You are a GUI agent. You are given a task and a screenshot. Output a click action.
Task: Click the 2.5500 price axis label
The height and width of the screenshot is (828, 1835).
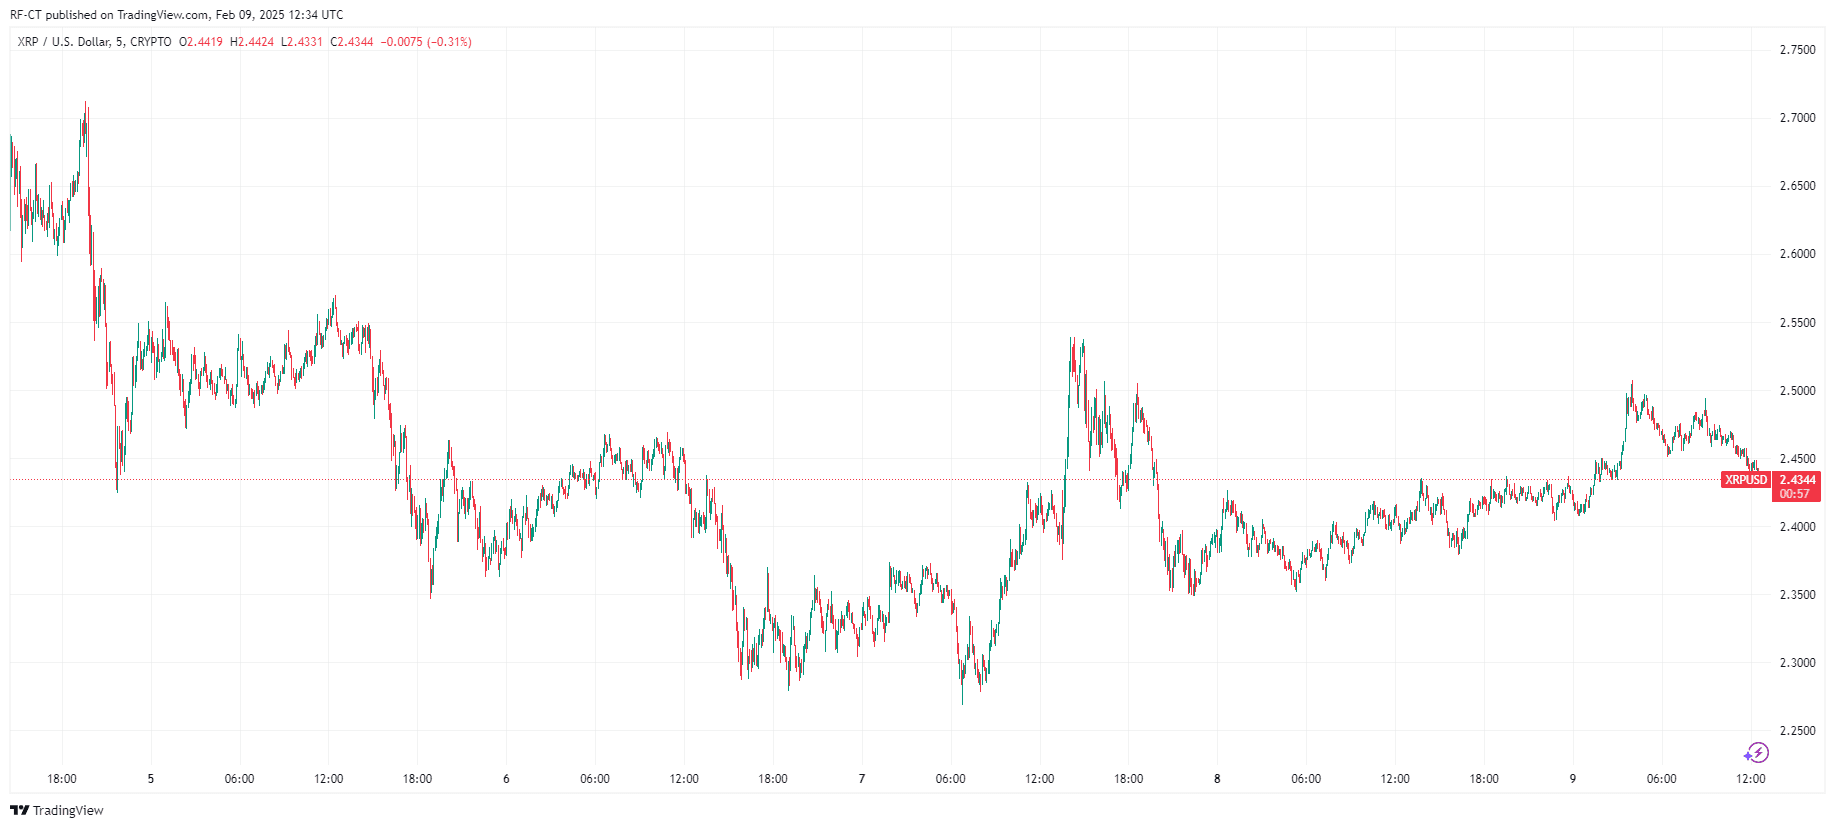[x=1797, y=323]
